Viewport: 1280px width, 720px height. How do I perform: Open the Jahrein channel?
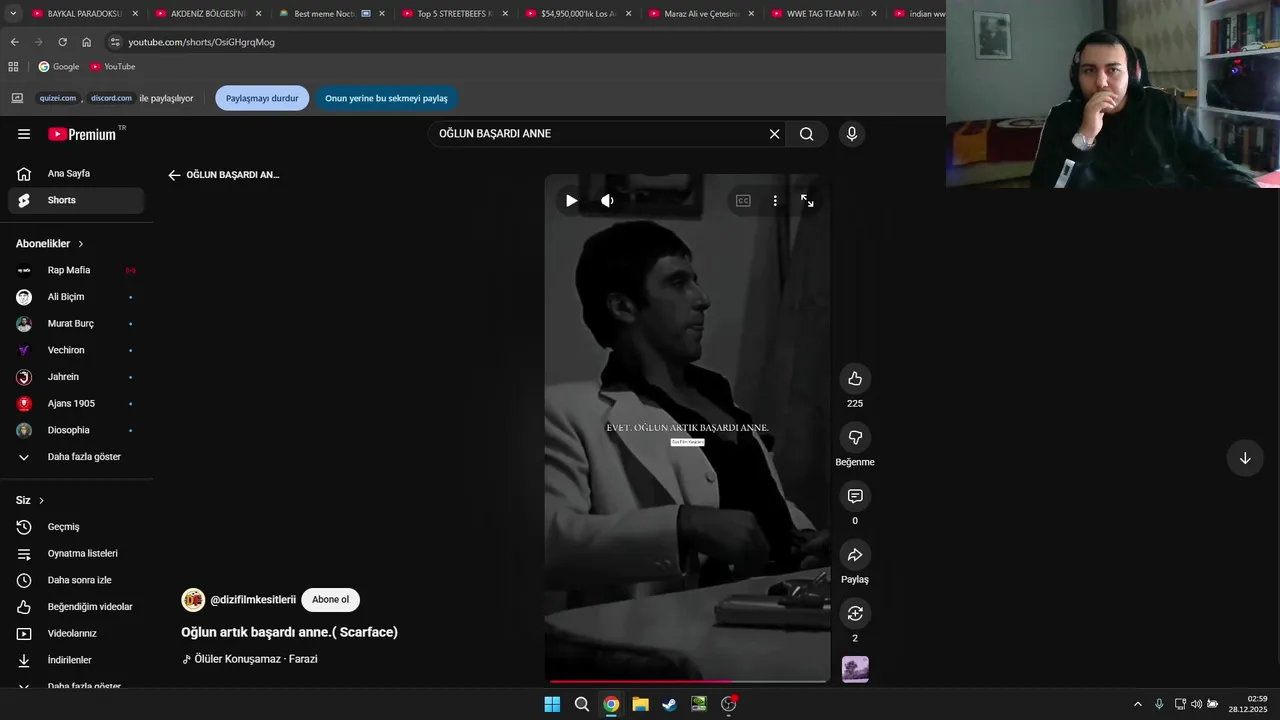coord(76,377)
